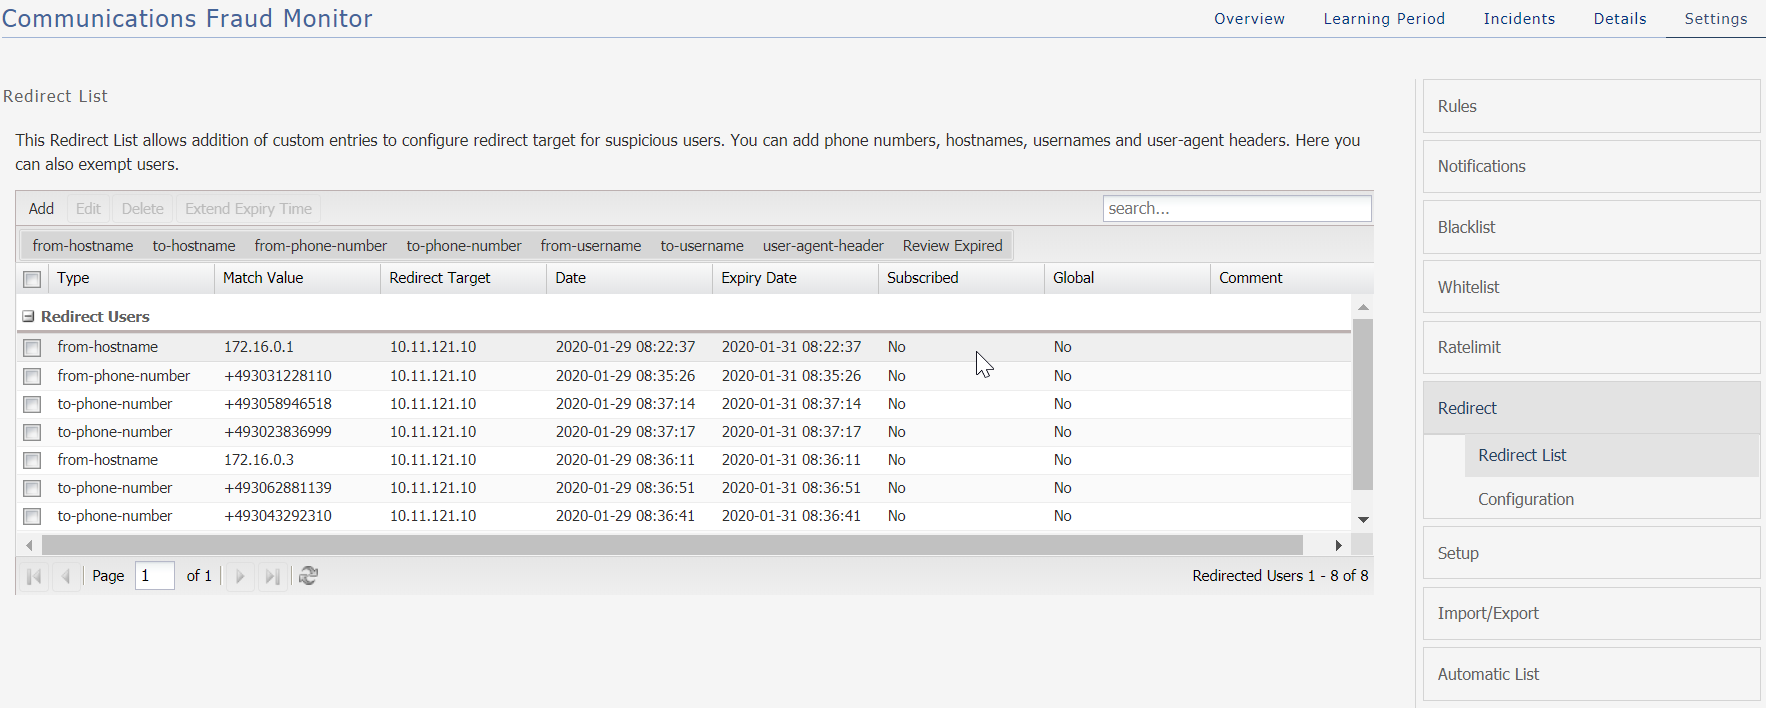The width and height of the screenshot is (1766, 708).
Task: Filter by to-hostname
Action: (194, 246)
